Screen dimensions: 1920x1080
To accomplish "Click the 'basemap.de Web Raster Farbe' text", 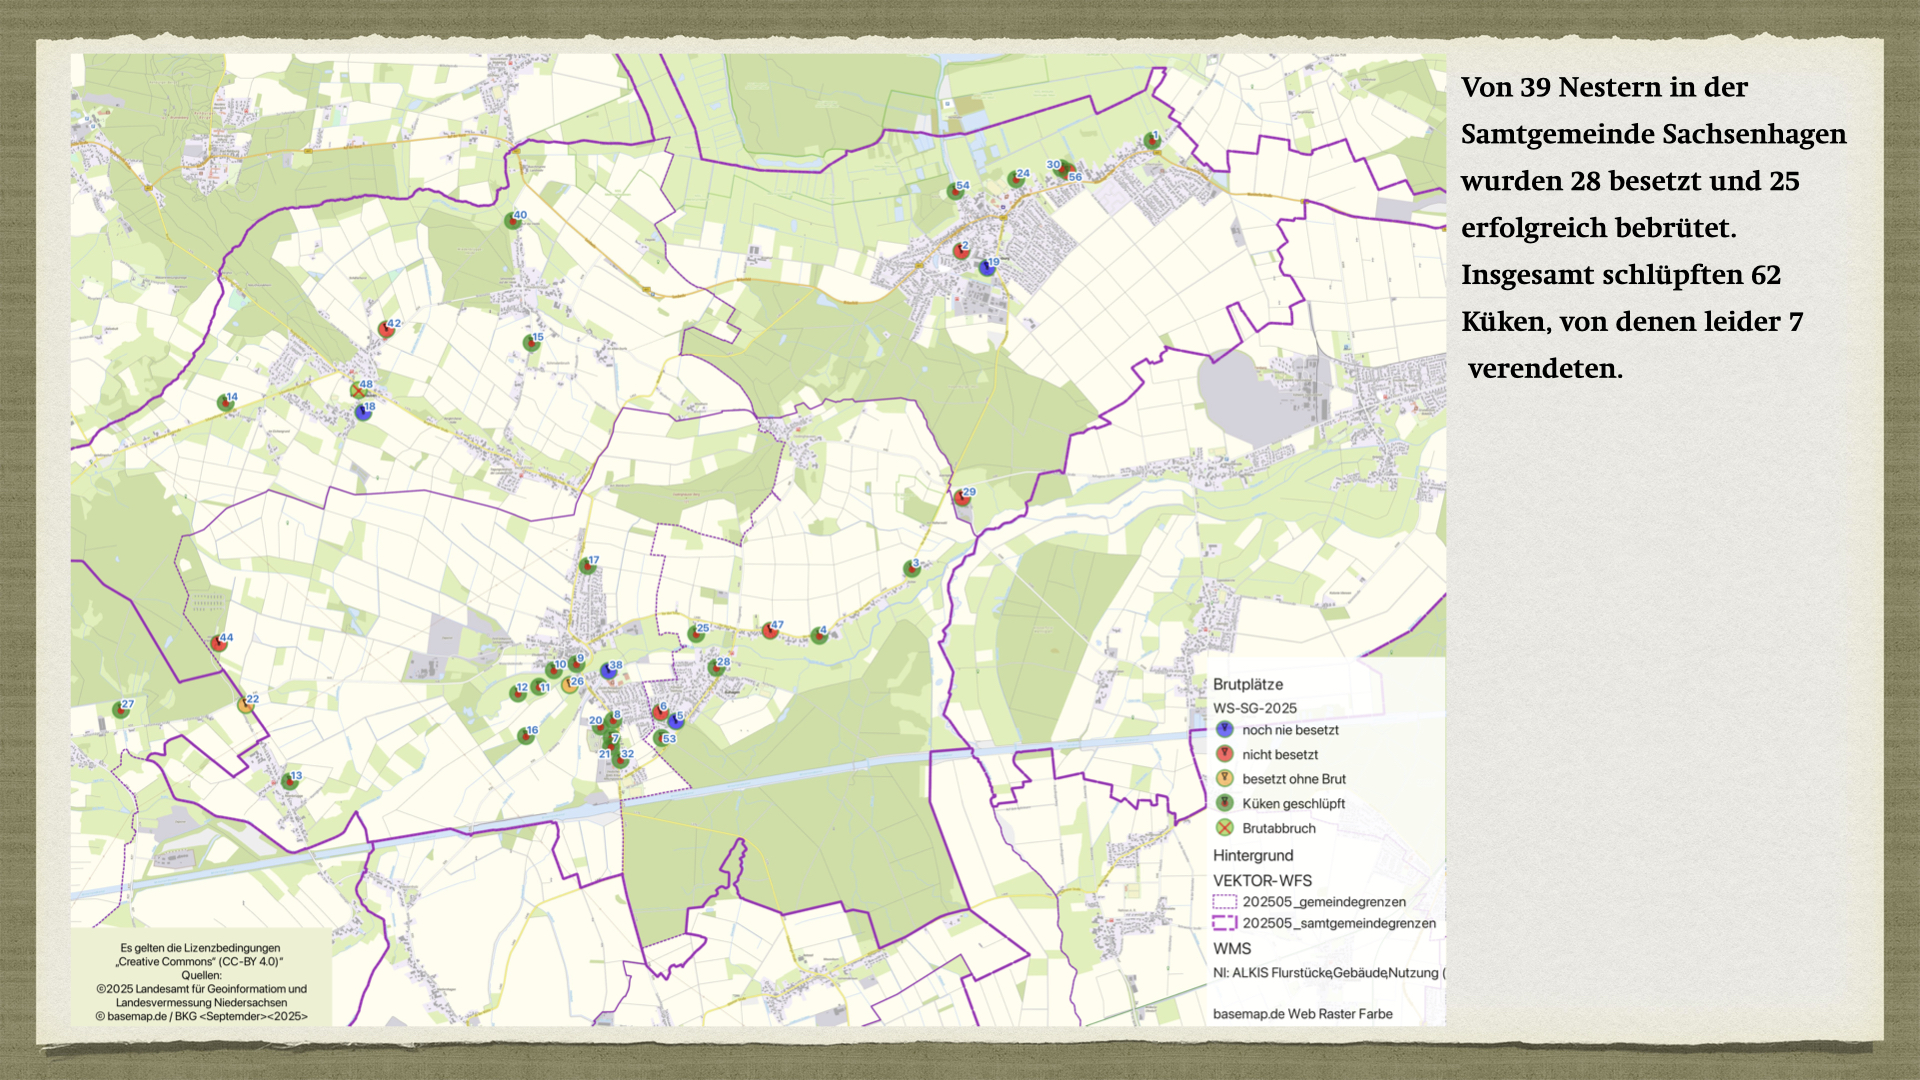I will 1302,1014.
